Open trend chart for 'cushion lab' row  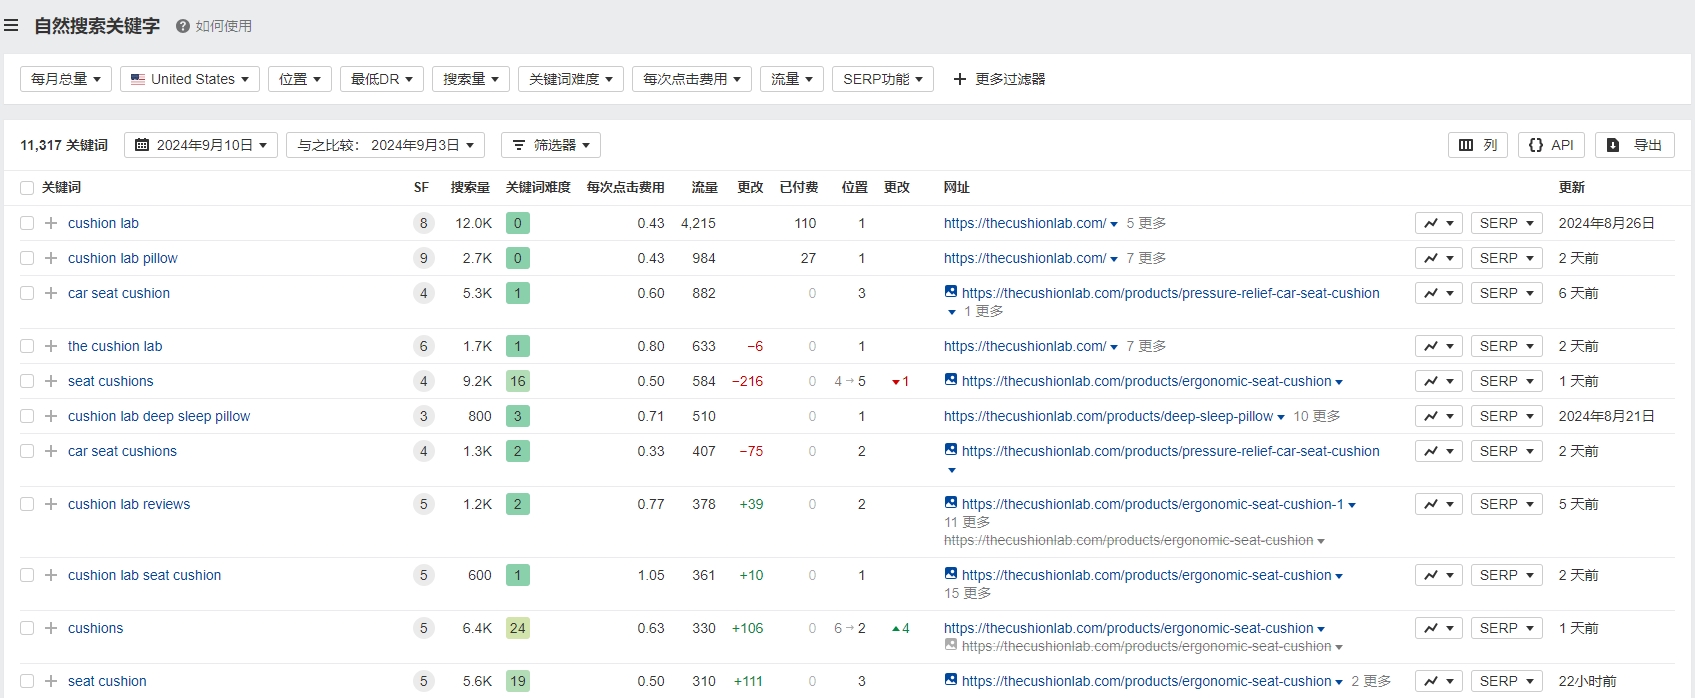[x=1439, y=223]
